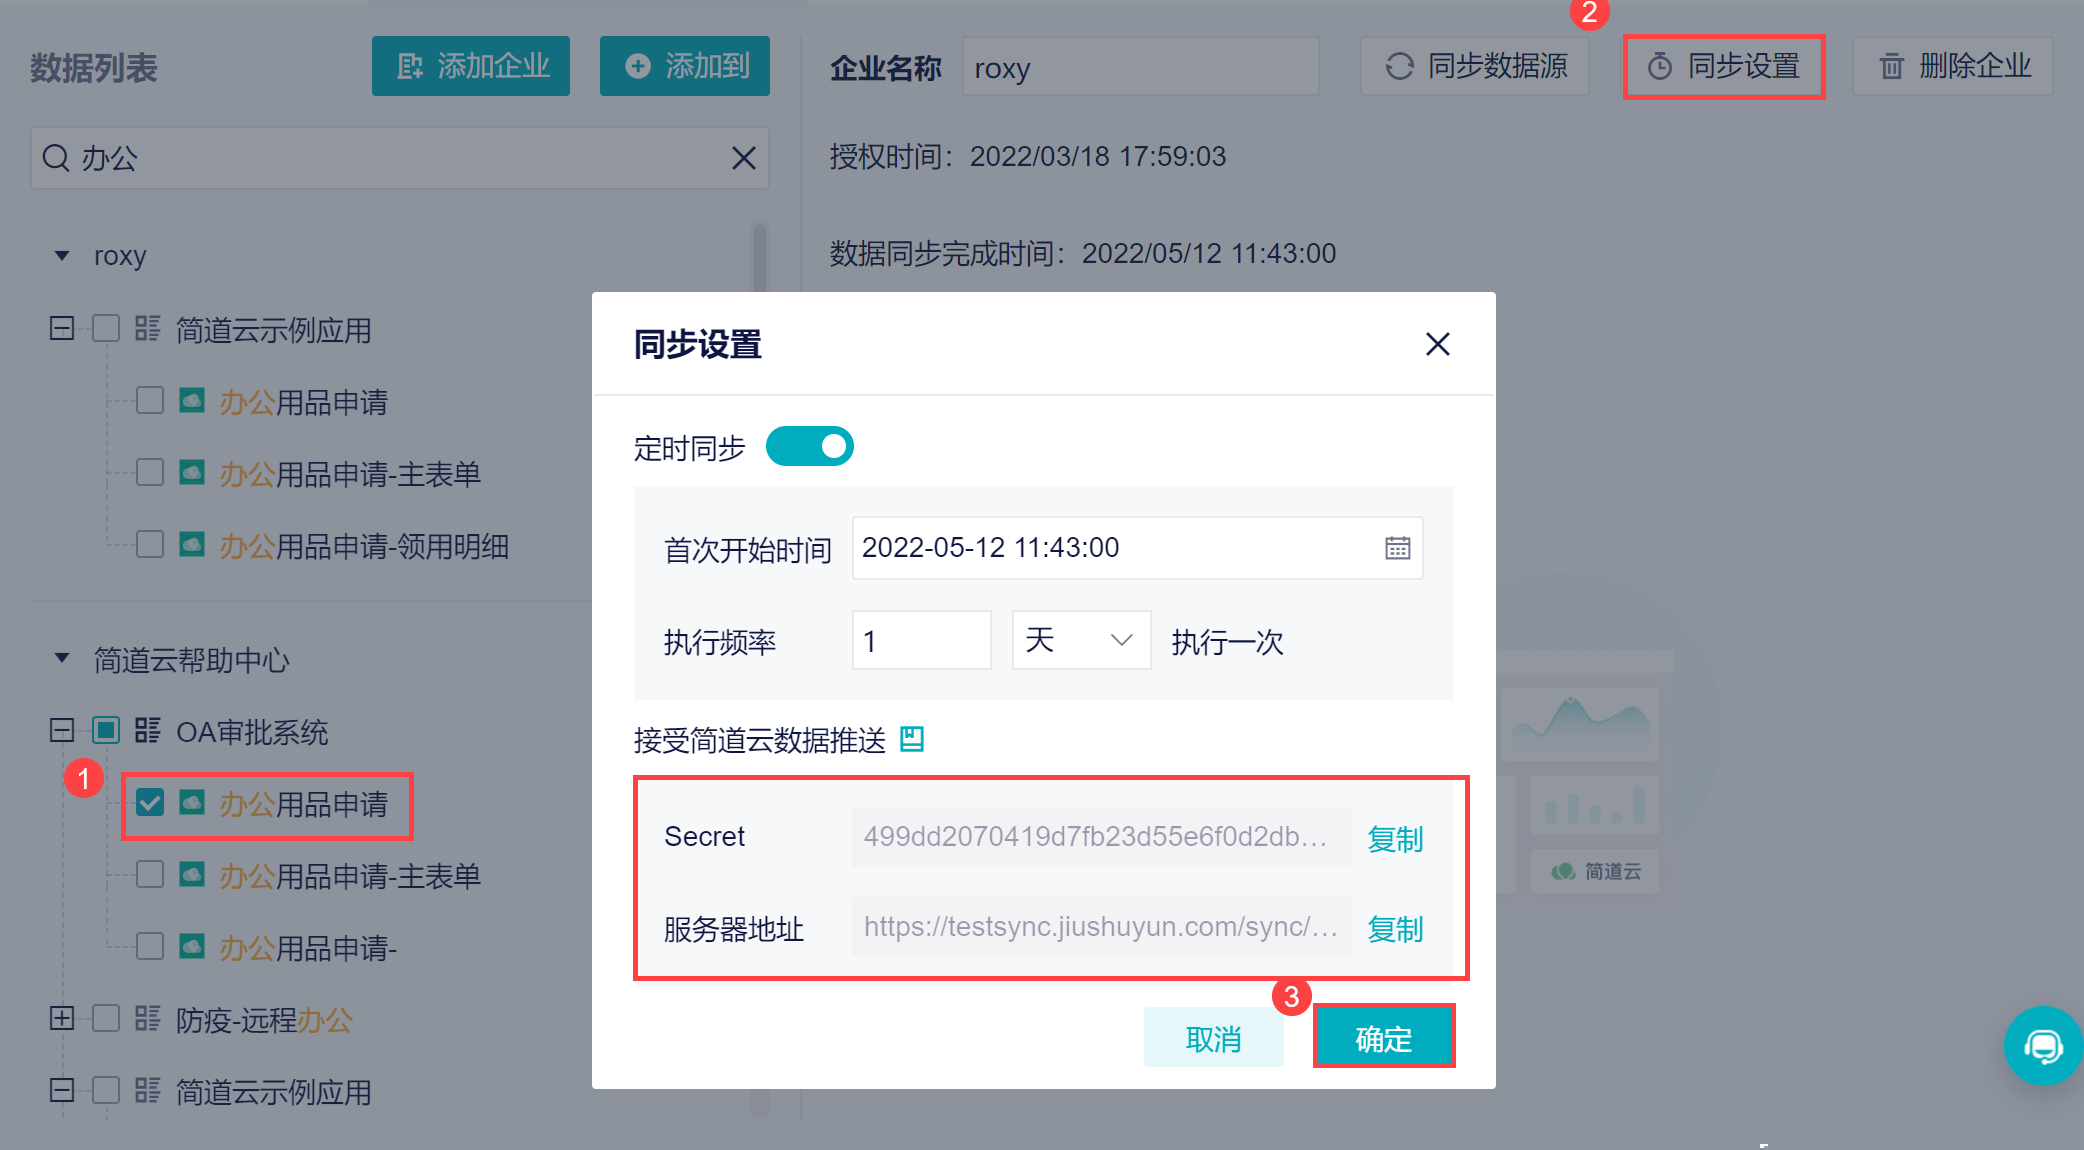Viewport: 2084px width, 1150px height.
Task: Click the 删除企业 trash button
Action: (x=1953, y=66)
